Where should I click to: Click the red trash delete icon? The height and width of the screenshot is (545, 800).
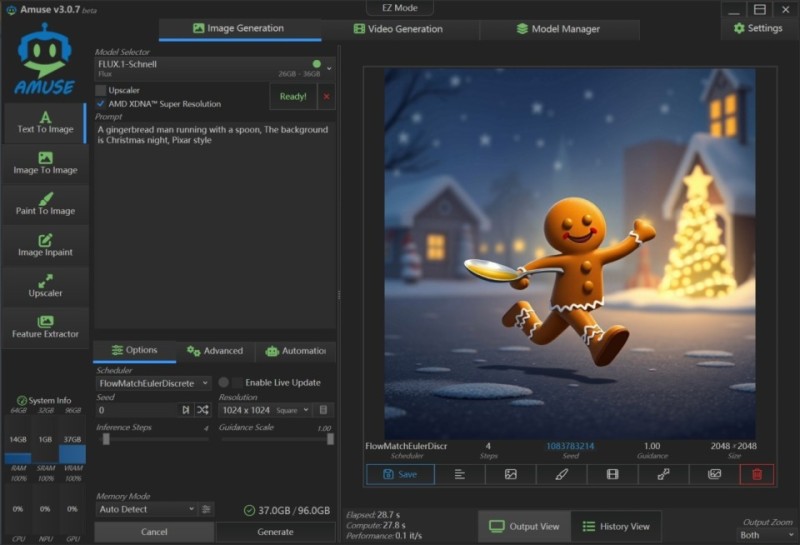click(x=756, y=474)
